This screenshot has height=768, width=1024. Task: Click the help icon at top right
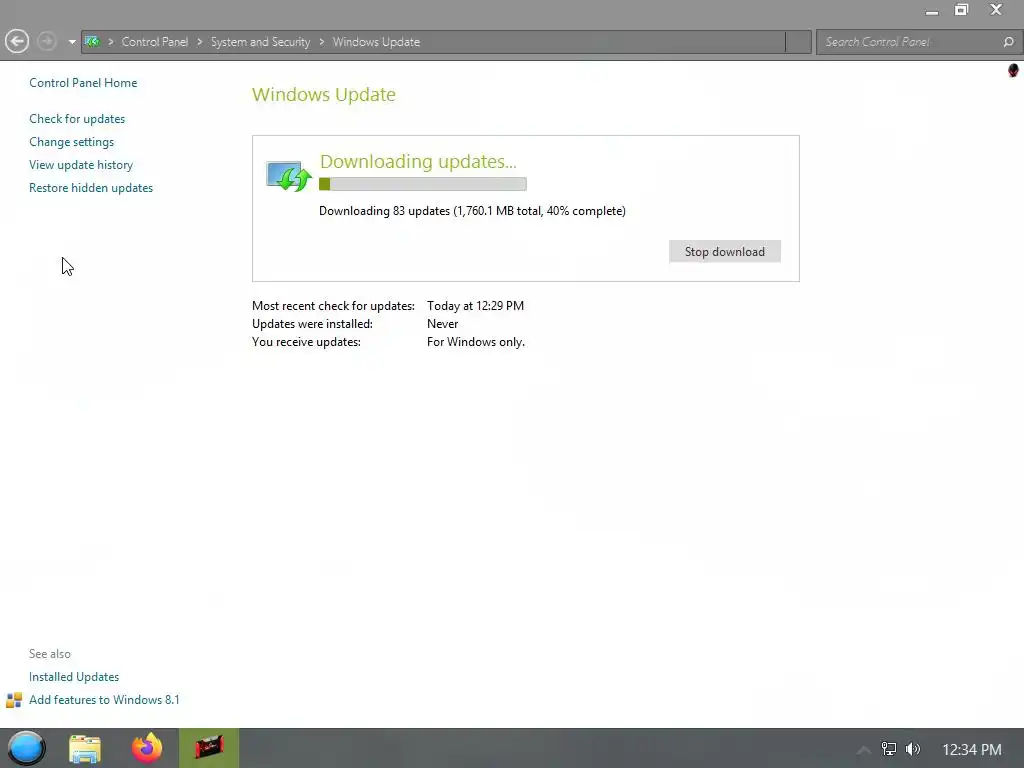(x=1013, y=71)
